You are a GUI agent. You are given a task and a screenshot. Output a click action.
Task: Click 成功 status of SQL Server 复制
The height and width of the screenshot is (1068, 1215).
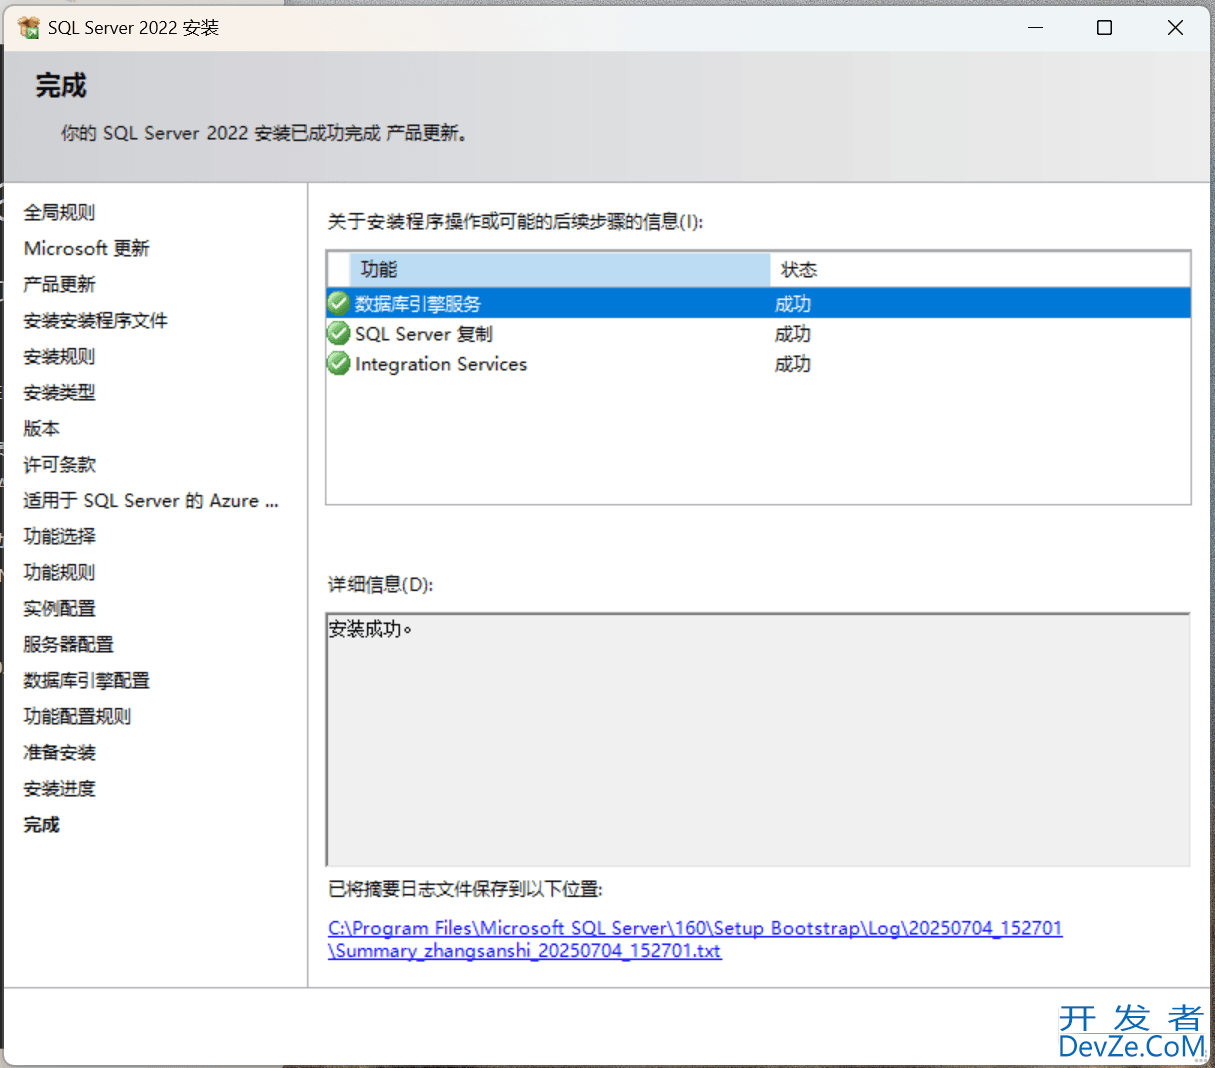[x=793, y=334]
